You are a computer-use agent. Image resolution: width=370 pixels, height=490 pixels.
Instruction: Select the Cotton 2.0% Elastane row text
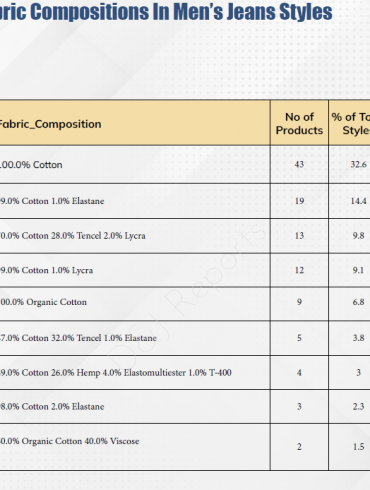click(x=52, y=407)
